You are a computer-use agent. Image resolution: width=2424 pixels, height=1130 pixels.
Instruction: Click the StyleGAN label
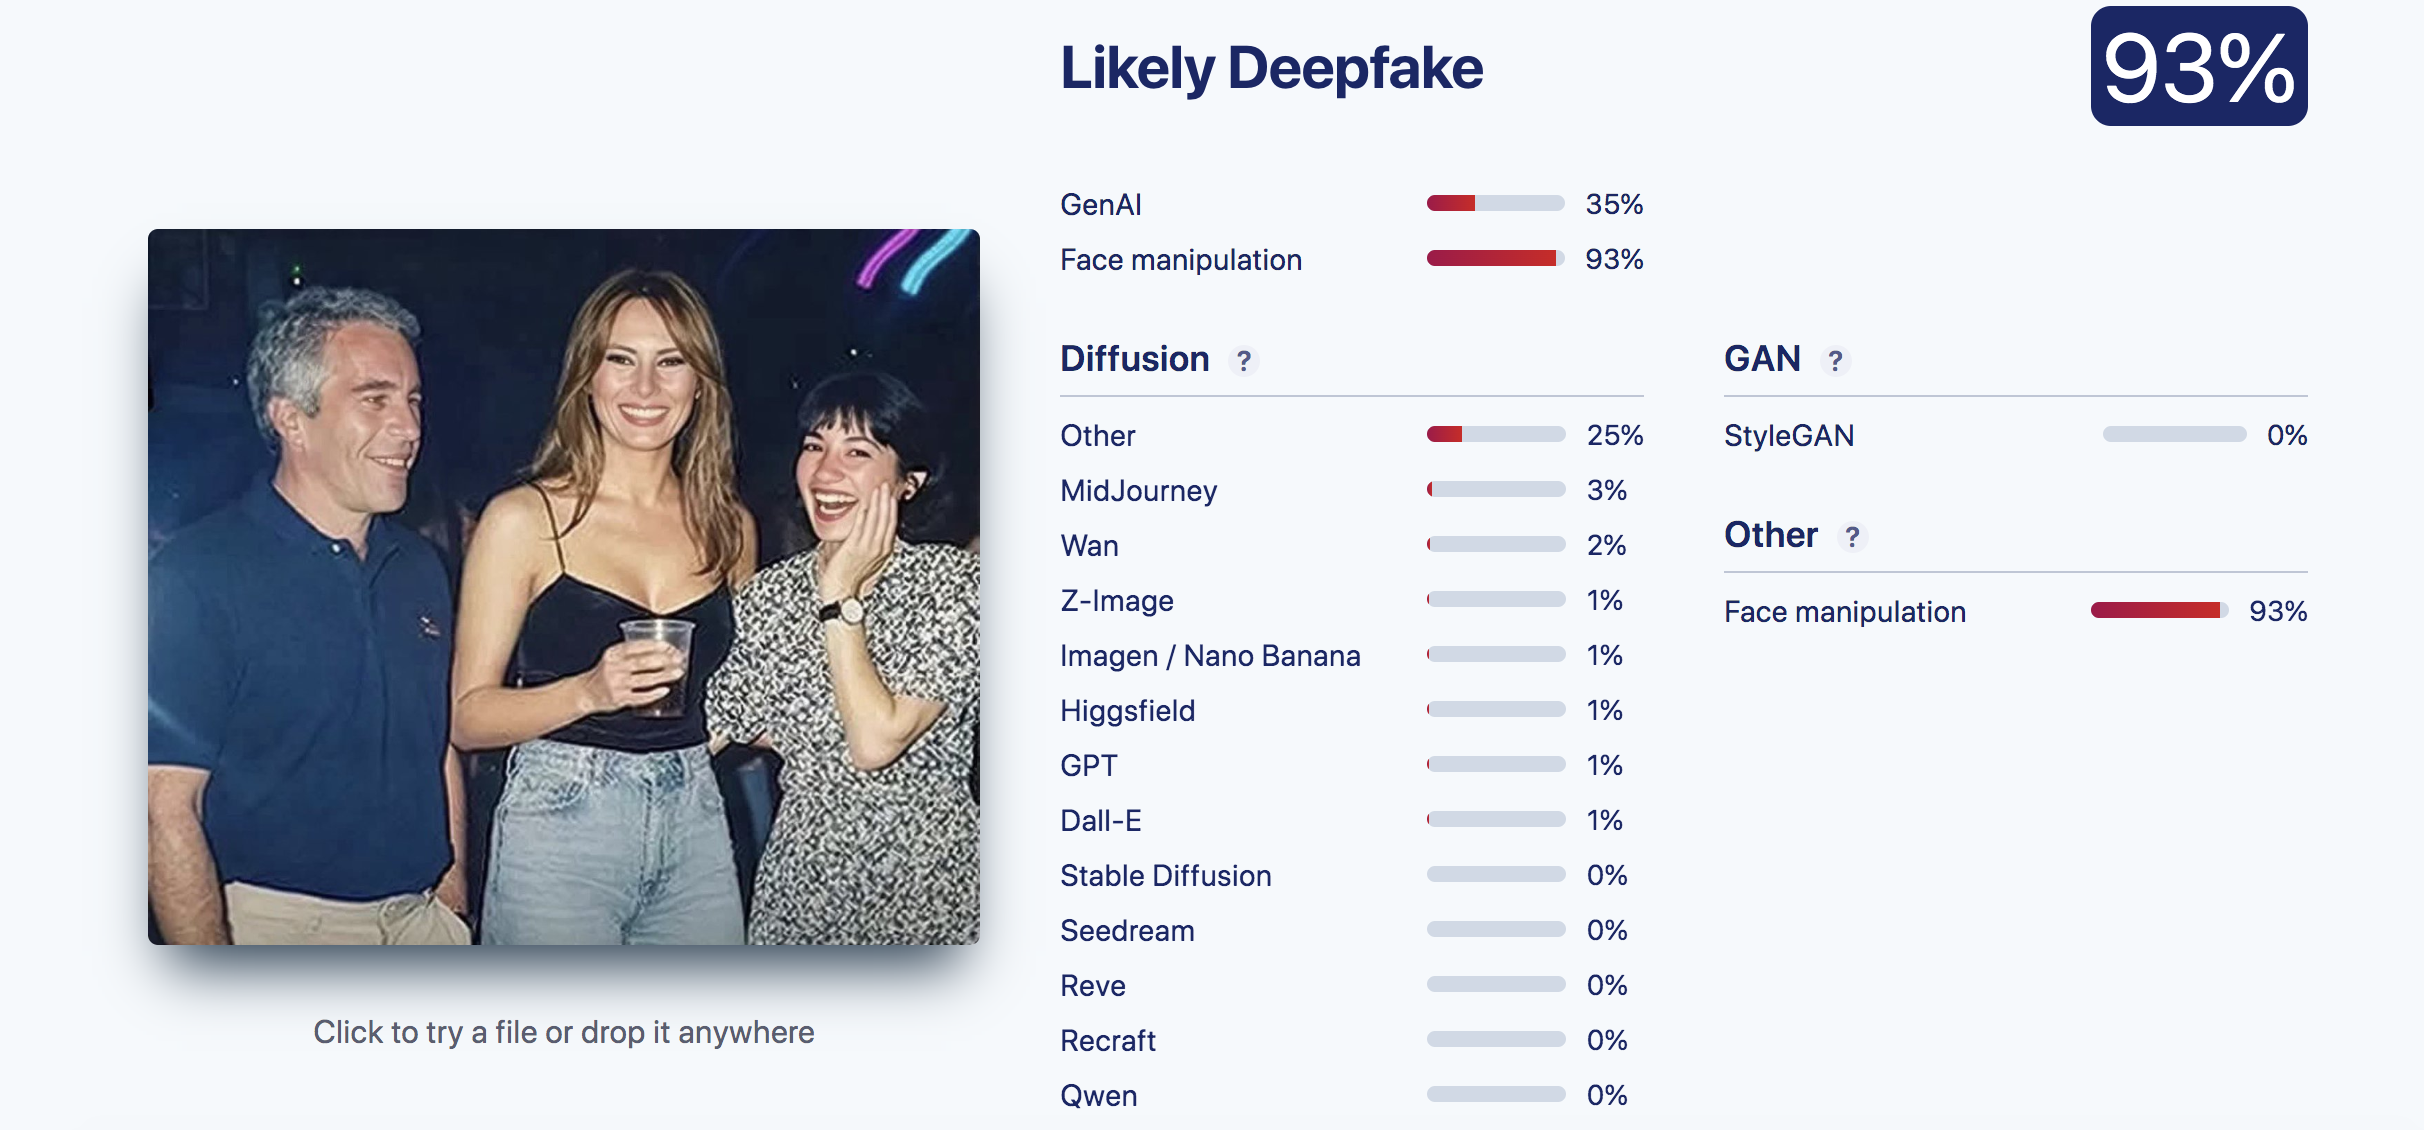[1788, 436]
